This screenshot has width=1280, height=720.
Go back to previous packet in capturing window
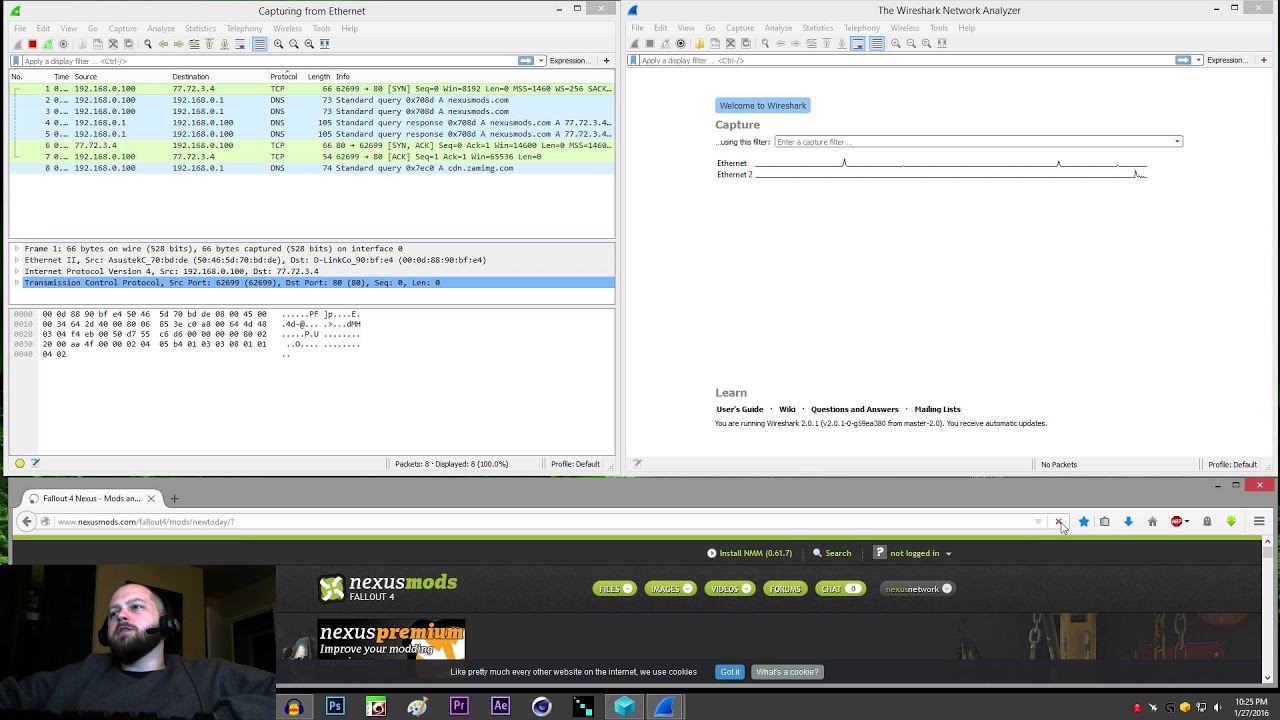(163, 44)
